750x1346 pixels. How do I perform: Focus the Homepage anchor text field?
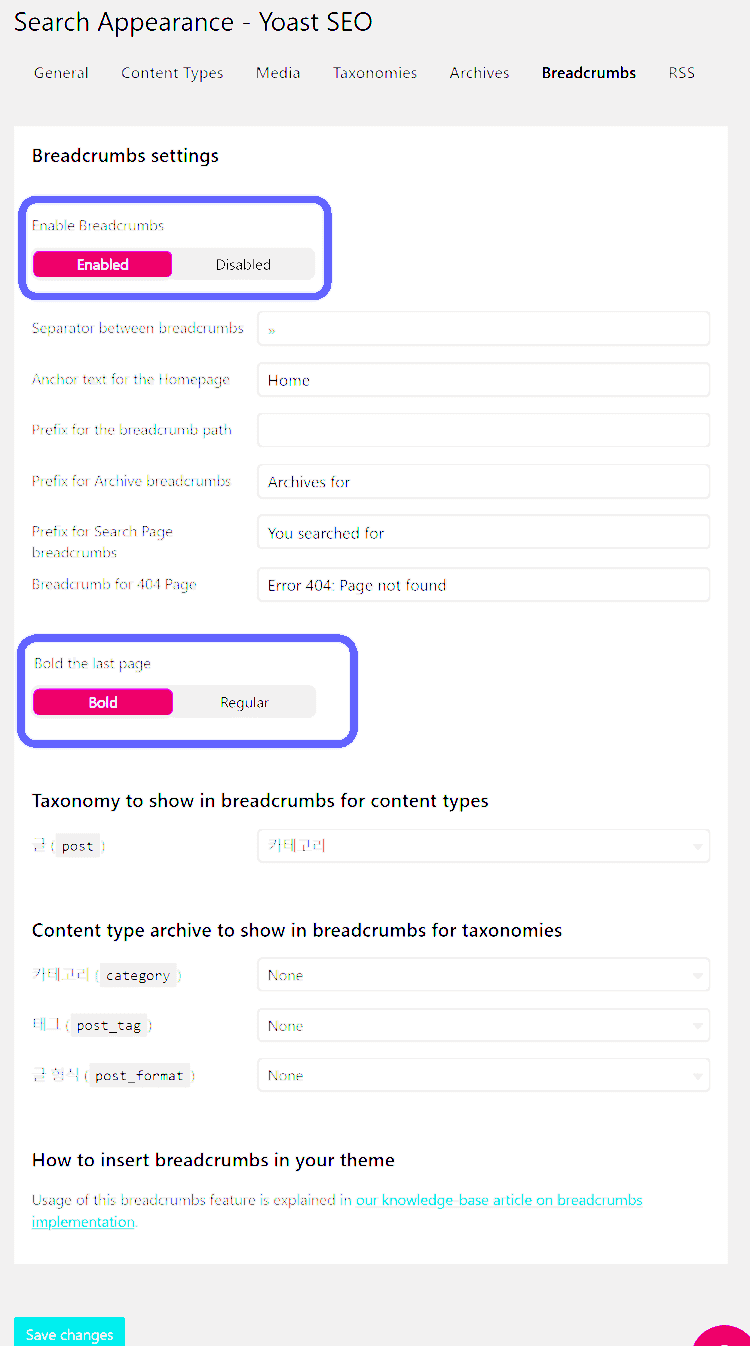483,380
